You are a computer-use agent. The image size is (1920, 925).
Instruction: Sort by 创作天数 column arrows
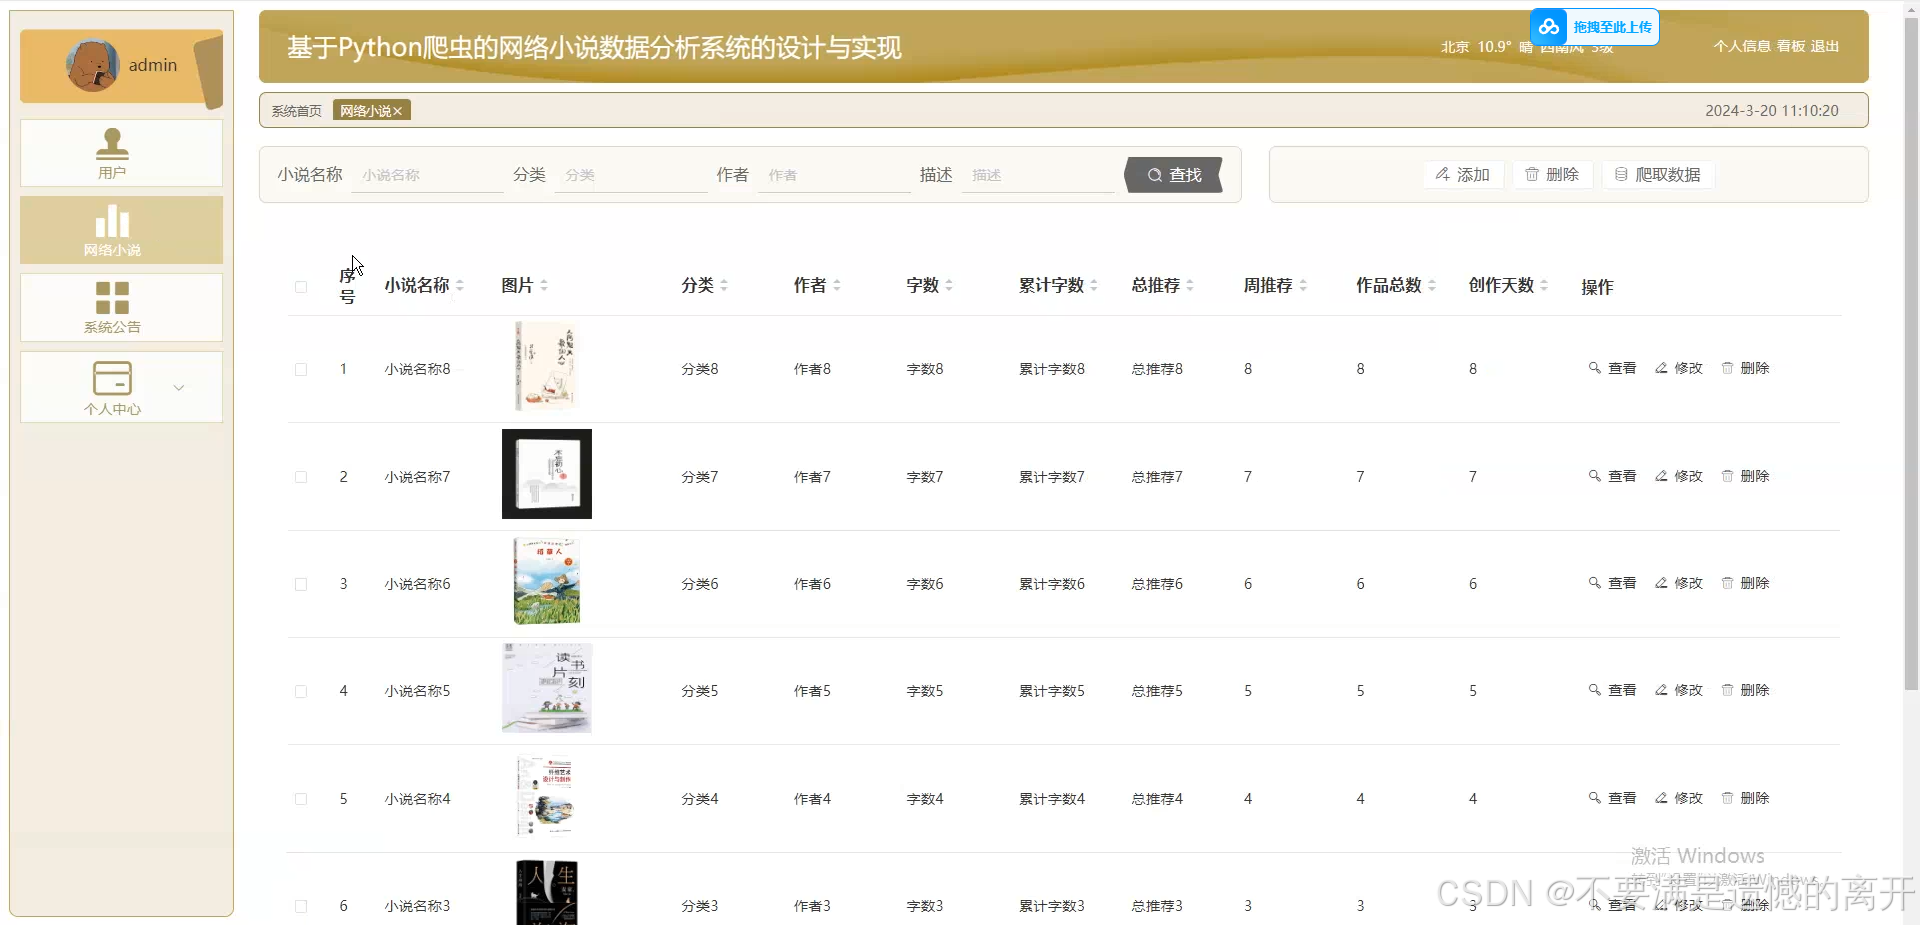[1544, 286]
